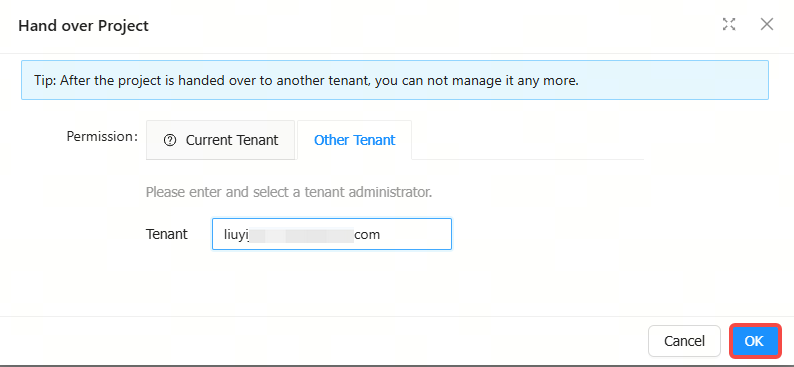Cancel the project handover
Image resolution: width=794 pixels, height=367 pixels.
(x=684, y=341)
